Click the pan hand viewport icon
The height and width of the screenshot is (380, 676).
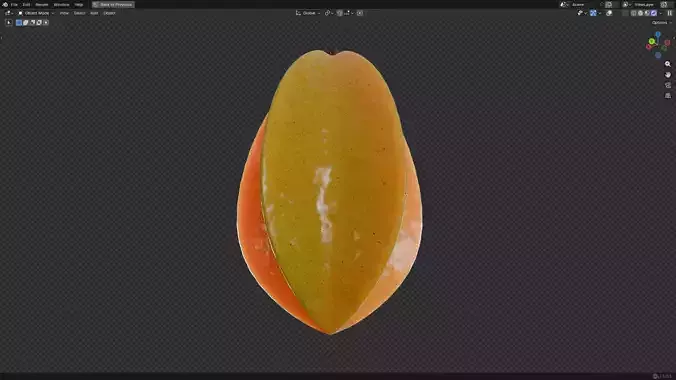coord(668,75)
